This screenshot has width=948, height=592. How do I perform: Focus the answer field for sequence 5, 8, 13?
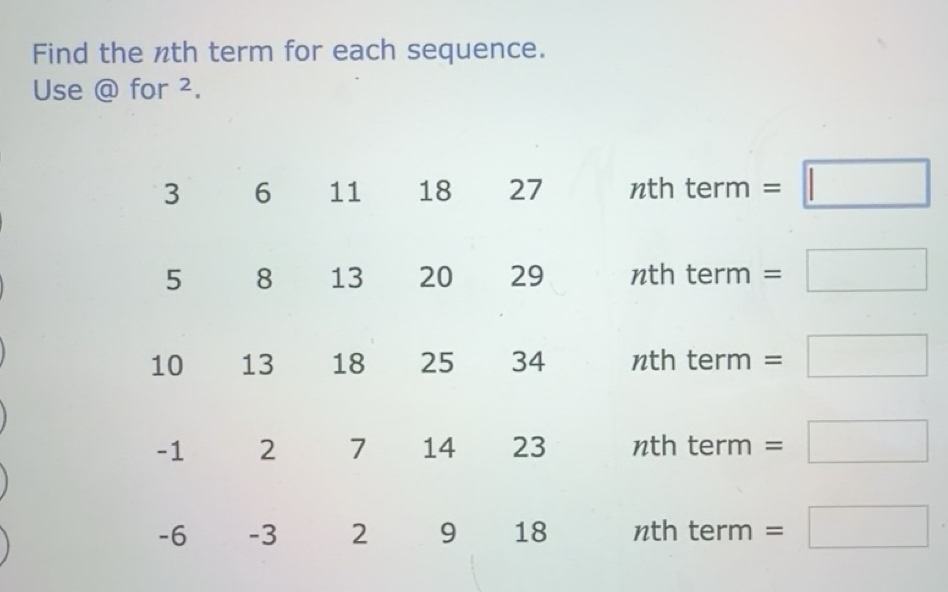[x=866, y=270]
